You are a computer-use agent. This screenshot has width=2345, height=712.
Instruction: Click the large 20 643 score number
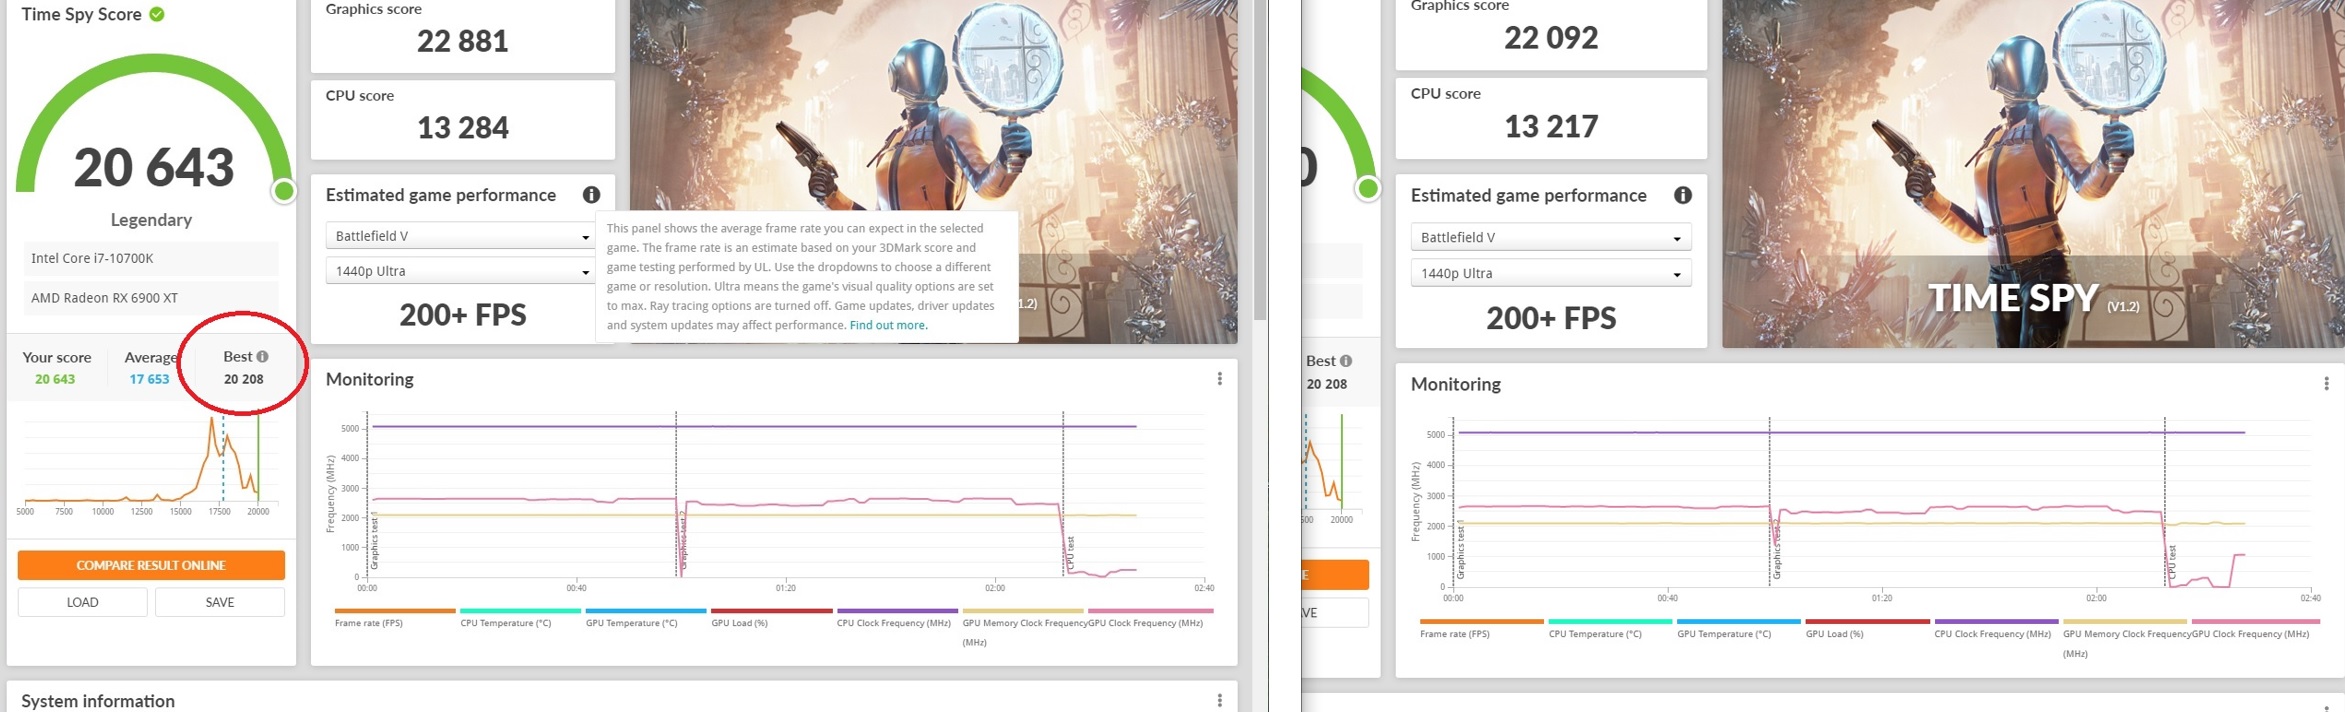(x=154, y=167)
